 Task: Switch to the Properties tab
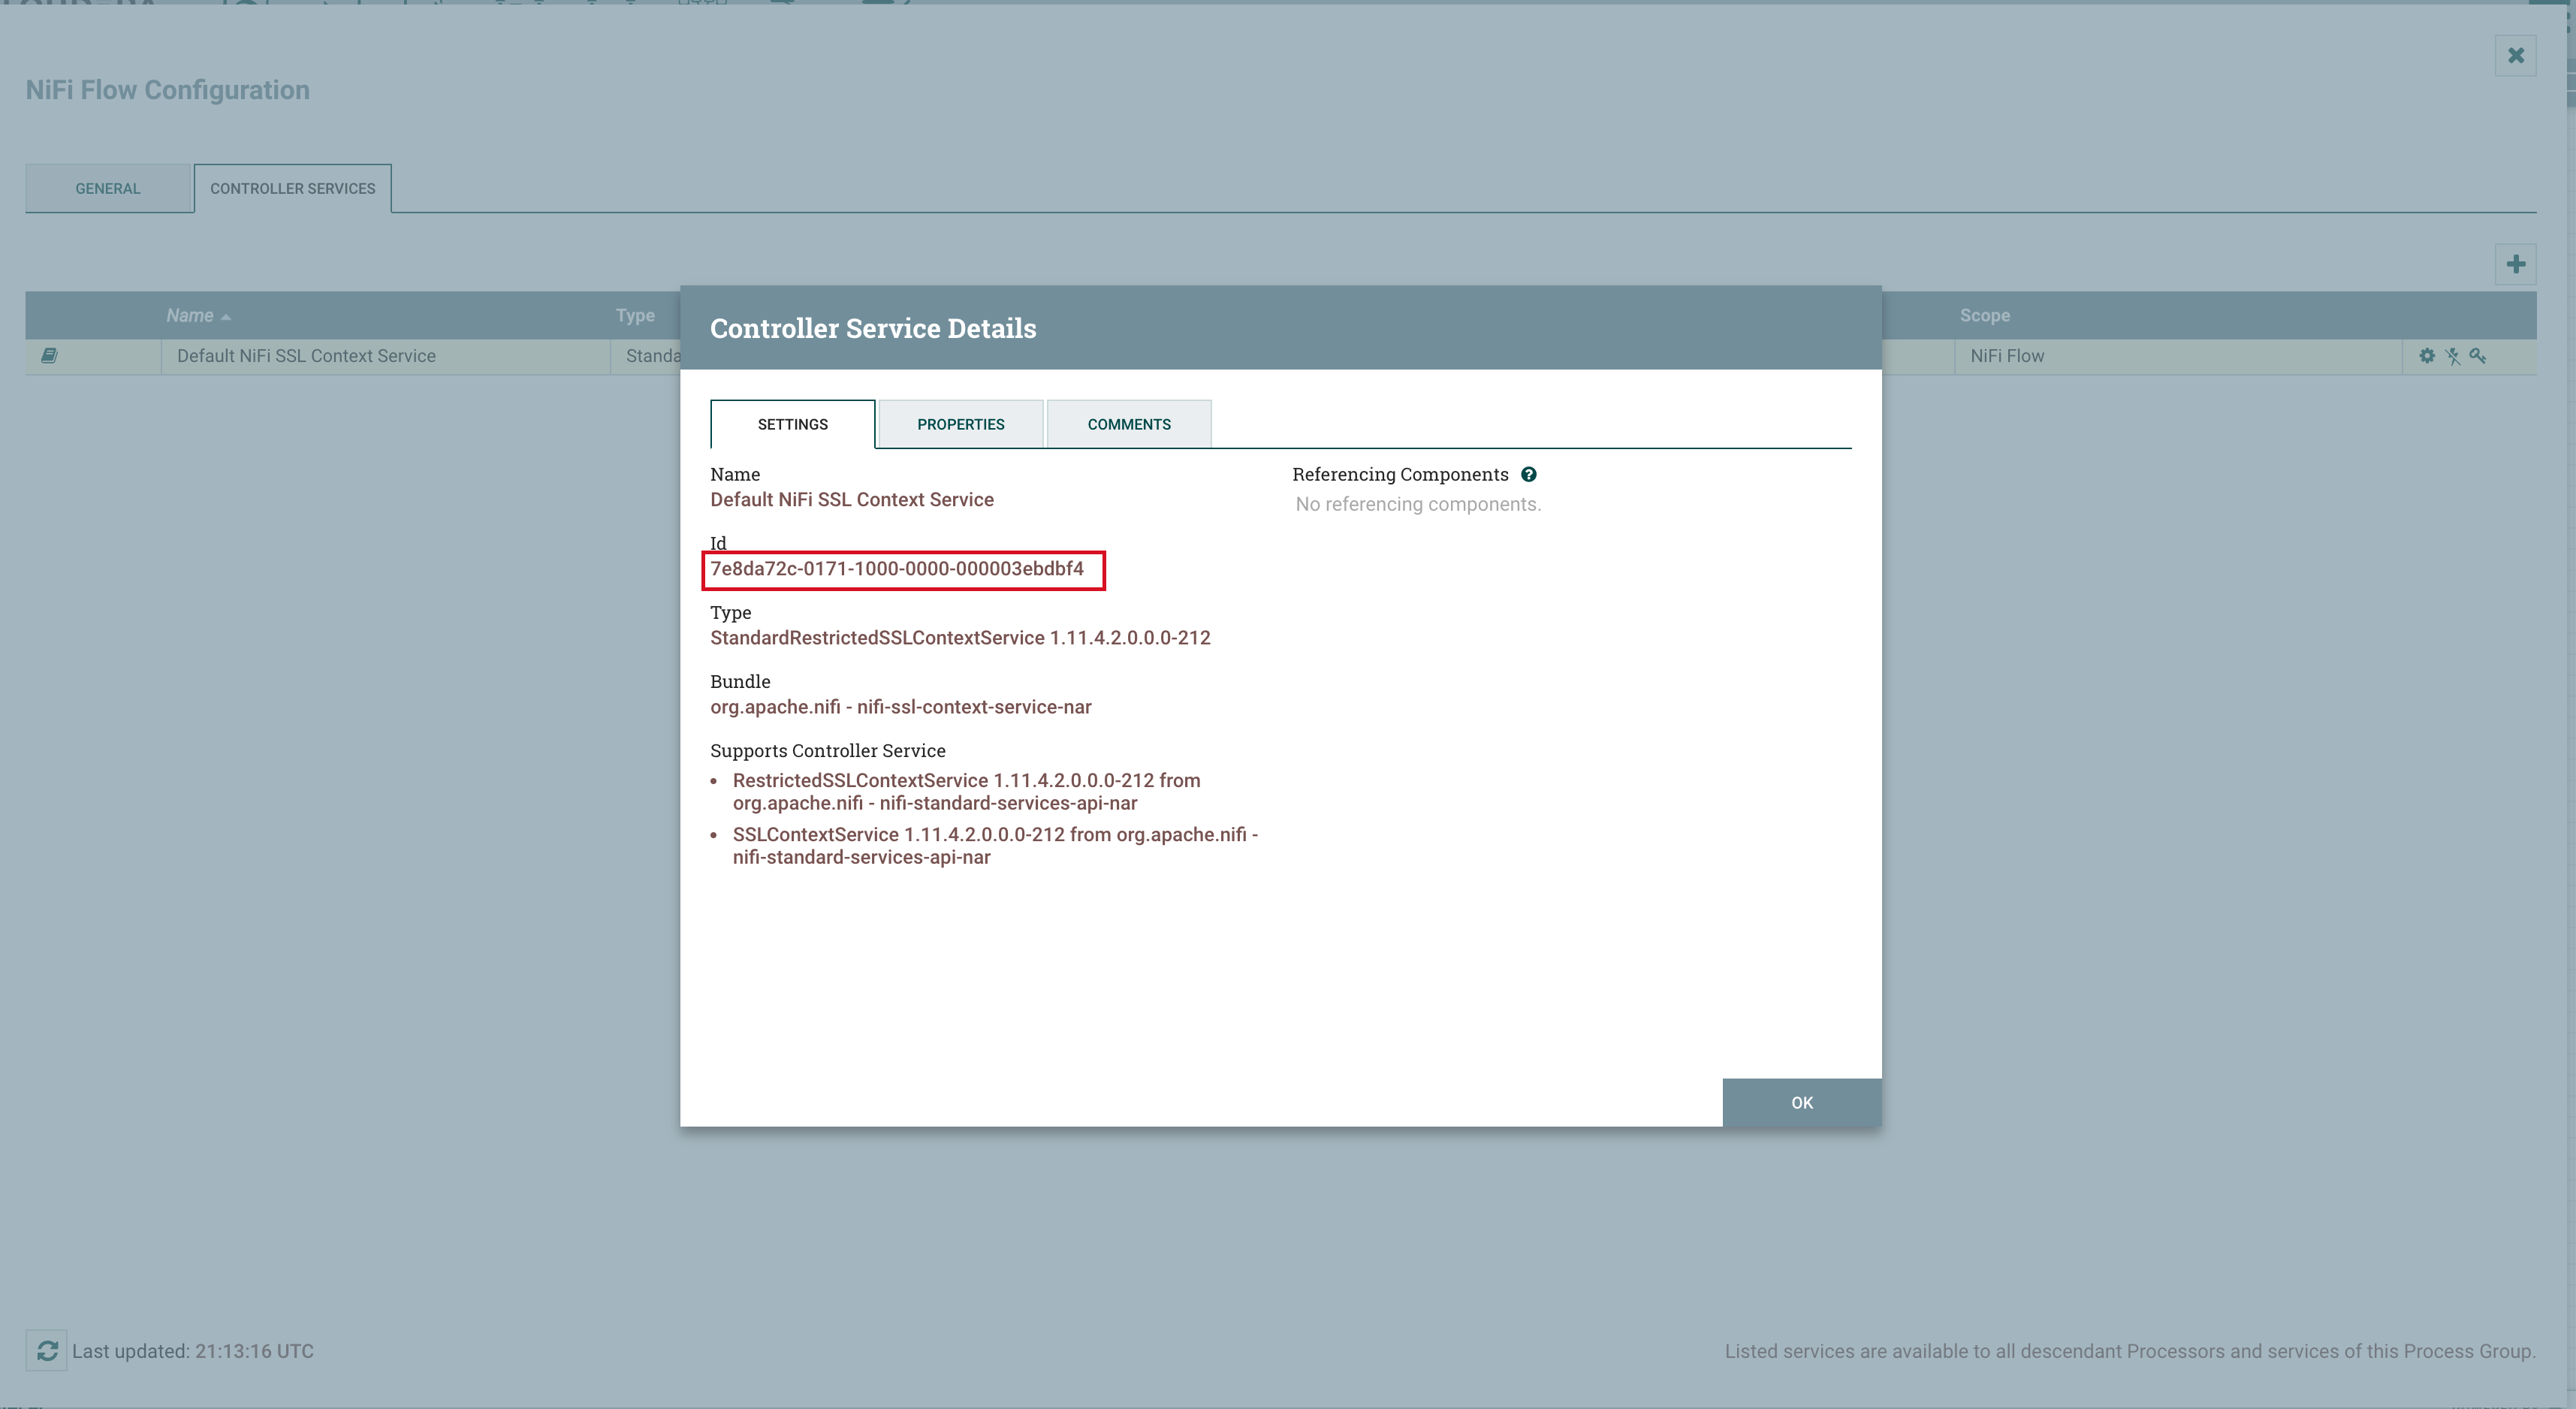[960, 425]
